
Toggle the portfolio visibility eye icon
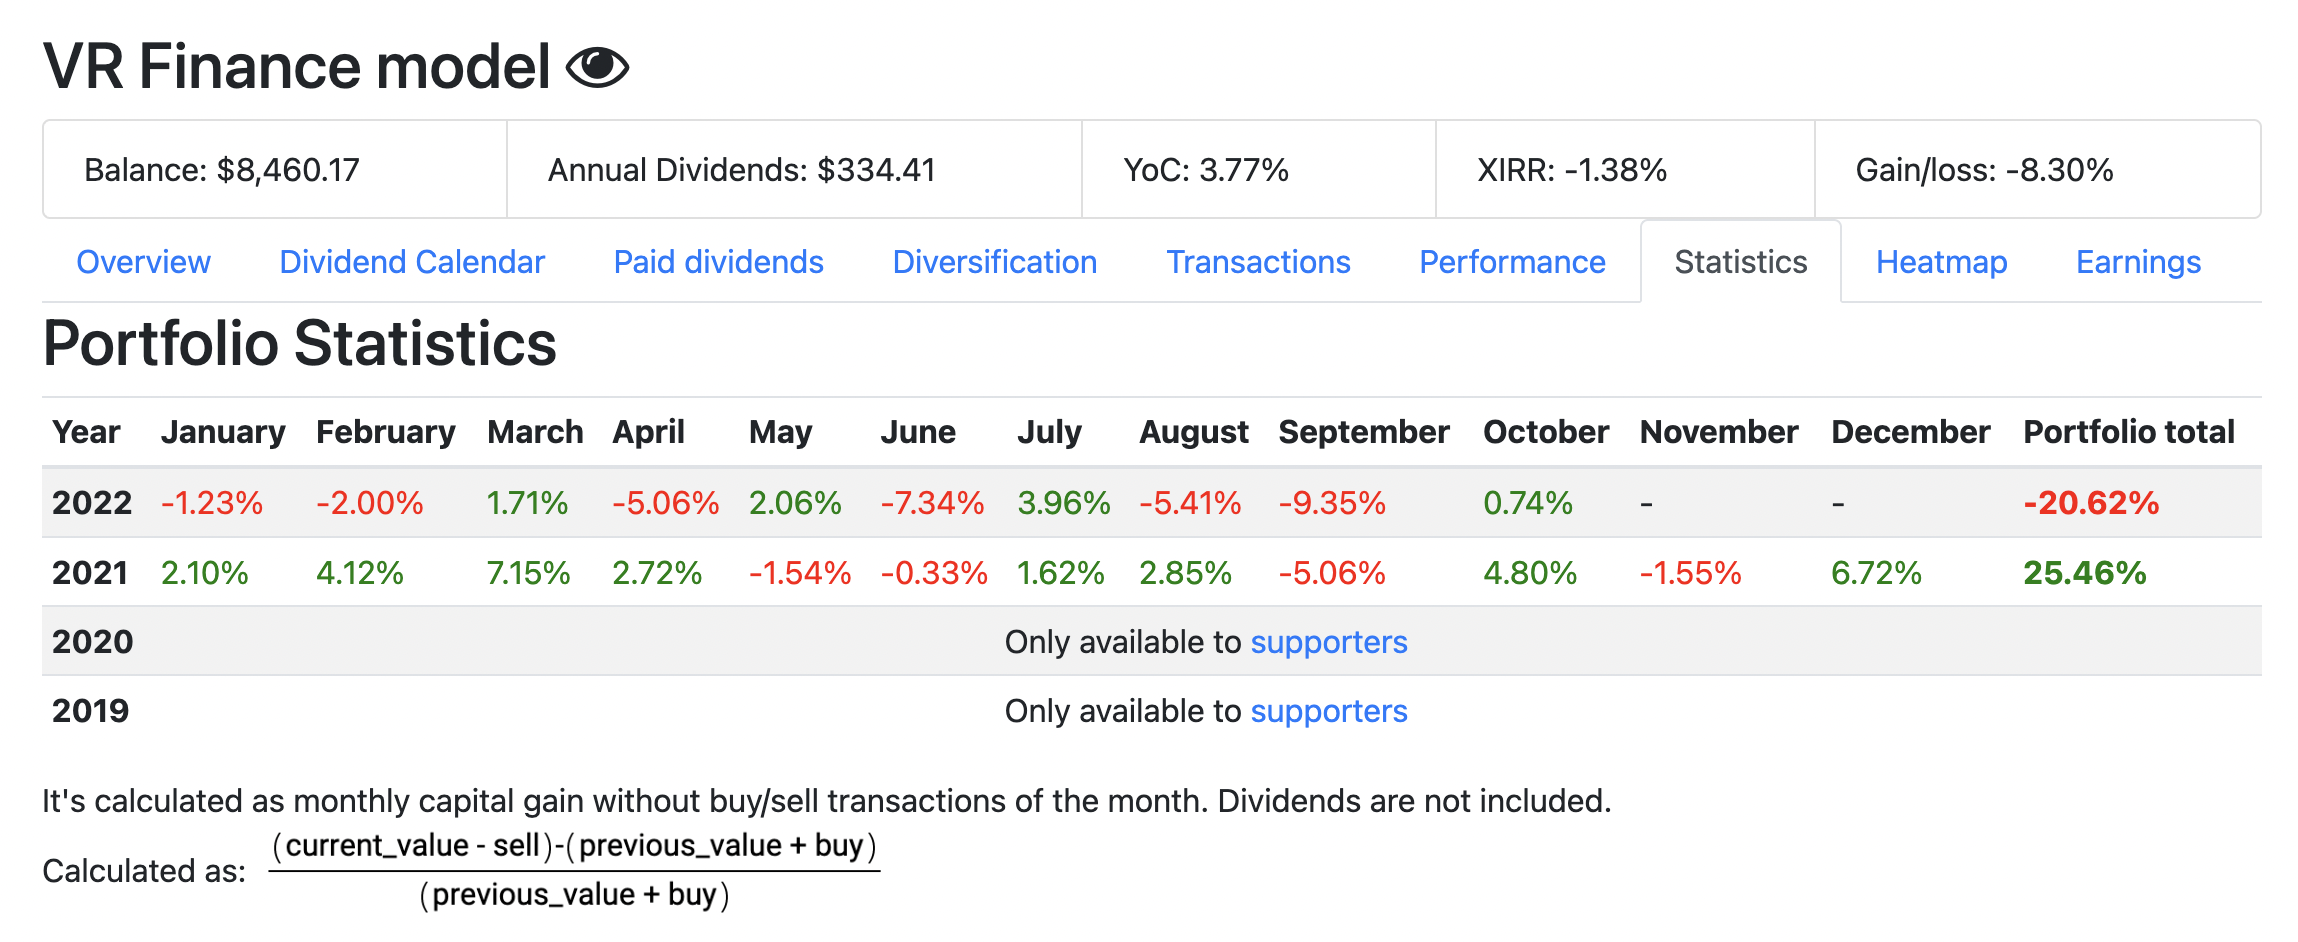pyautogui.click(x=597, y=67)
